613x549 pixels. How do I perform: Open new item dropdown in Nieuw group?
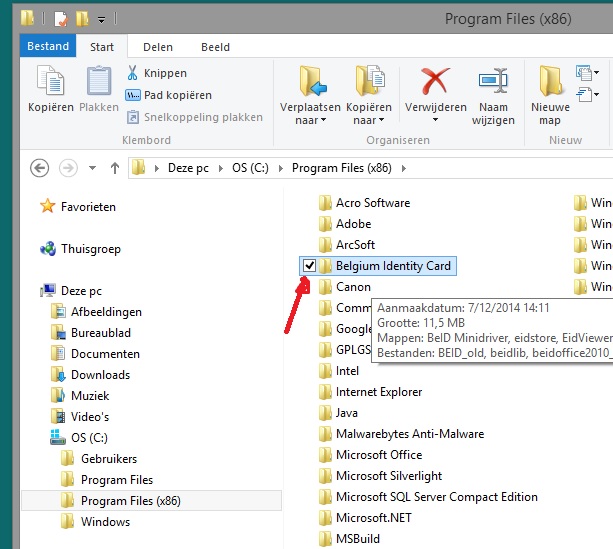588,73
